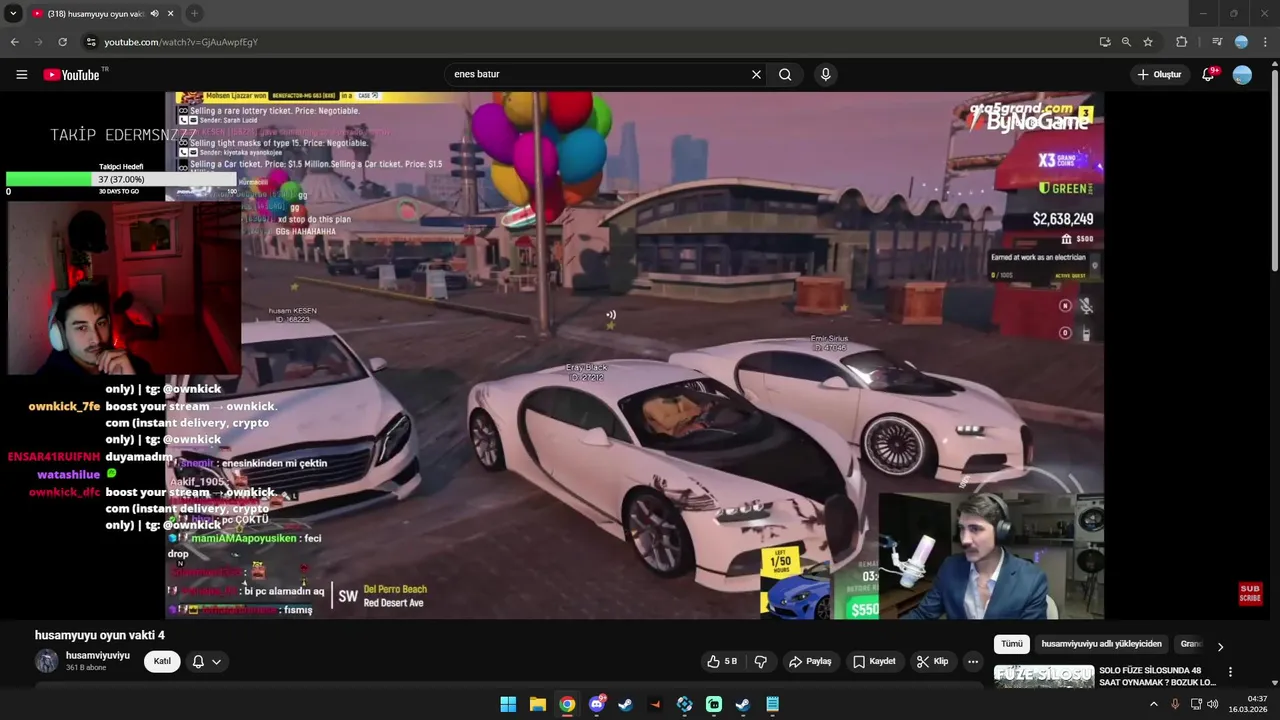Open husamviyuviyu channel name link
This screenshot has width=1280, height=720.
(98, 655)
